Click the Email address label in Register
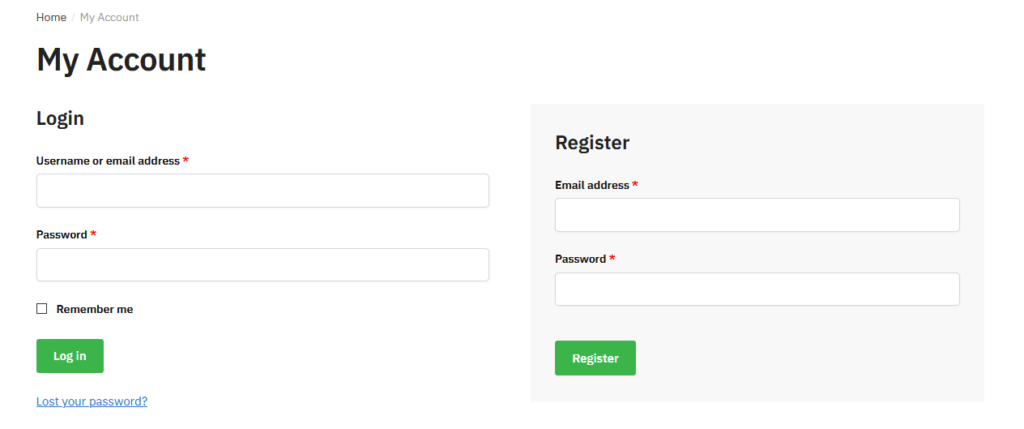Screen dimensions: 1024x429 tap(592, 185)
